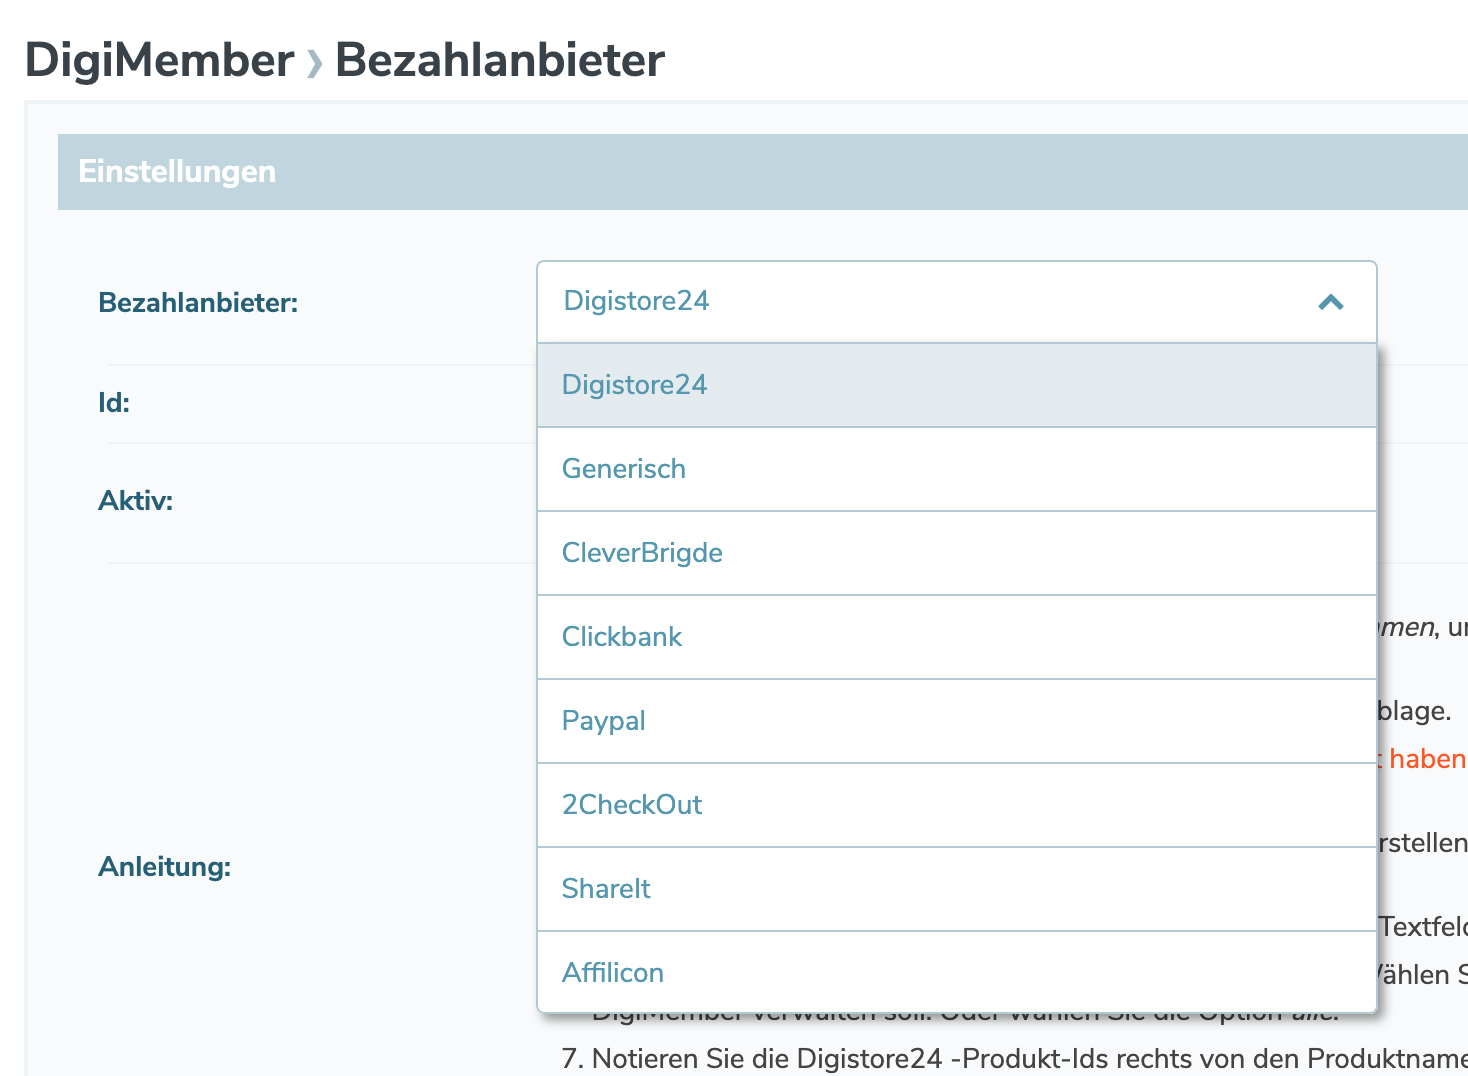Pick Clickbank from the open dropdown list
The height and width of the screenshot is (1076, 1468).
click(621, 637)
